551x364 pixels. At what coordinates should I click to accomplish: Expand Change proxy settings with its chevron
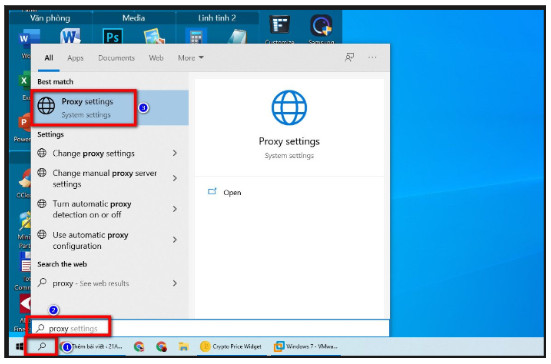point(175,153)
